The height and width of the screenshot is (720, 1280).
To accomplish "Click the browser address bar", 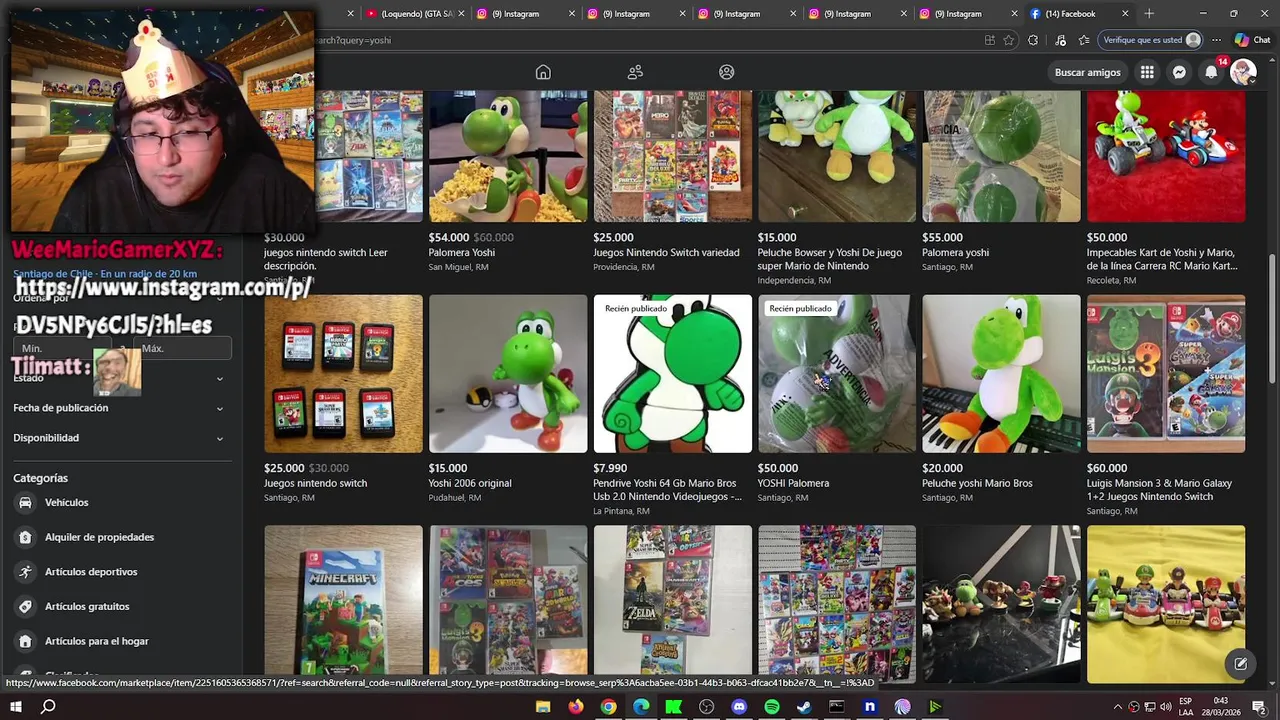I will pyautogui.click(x=640, y=40).
